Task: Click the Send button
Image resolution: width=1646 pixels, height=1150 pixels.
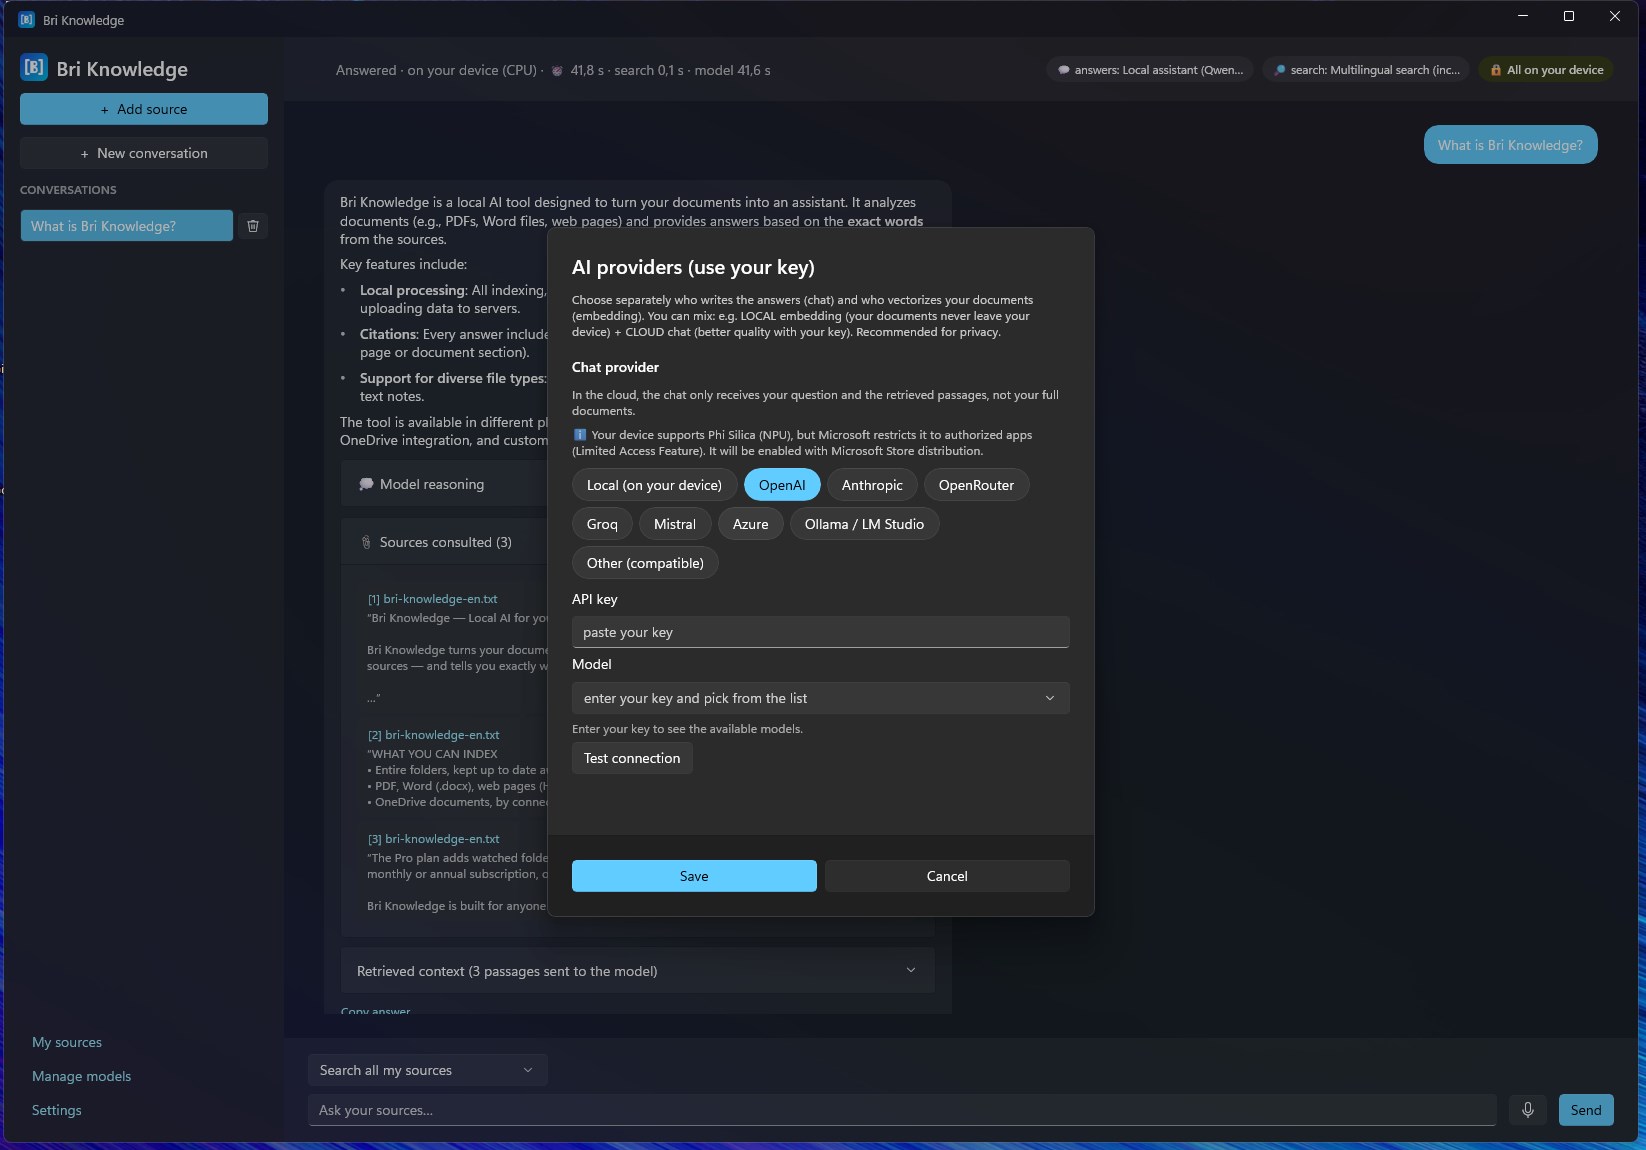Action: point(1586,1110)
